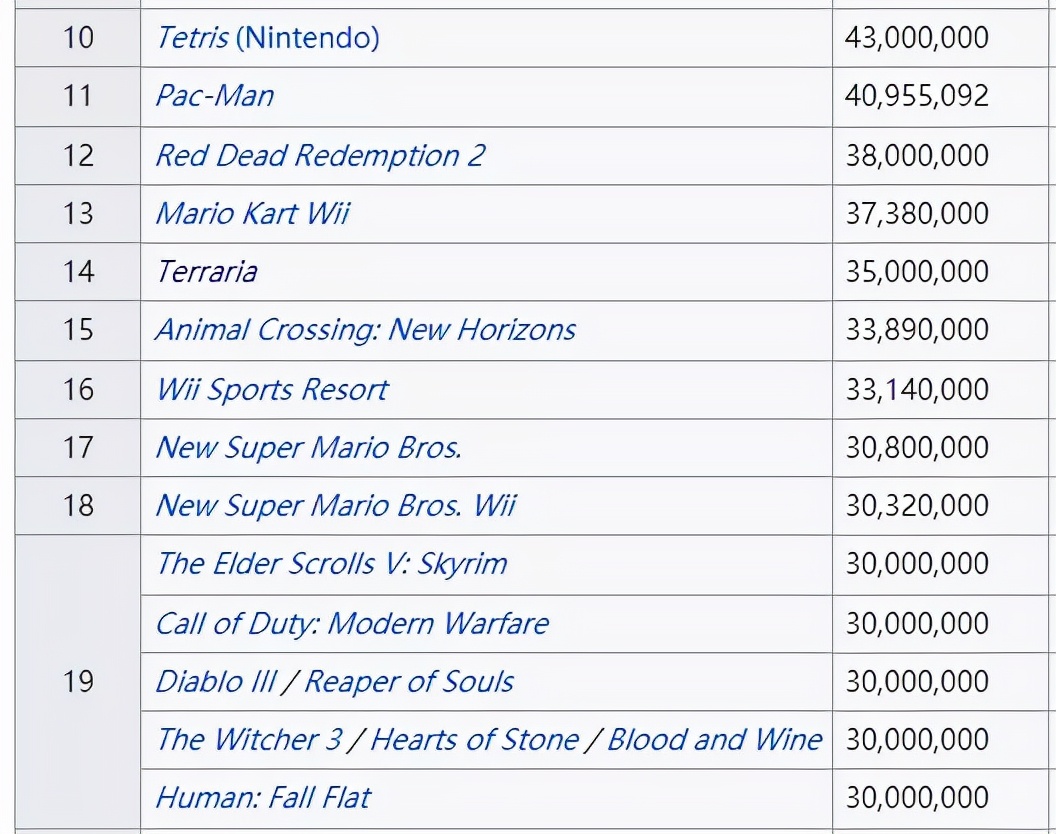Click the Nintendo link beside Tetris
The height and width of the screenshot is (834, 1056).
310,38
